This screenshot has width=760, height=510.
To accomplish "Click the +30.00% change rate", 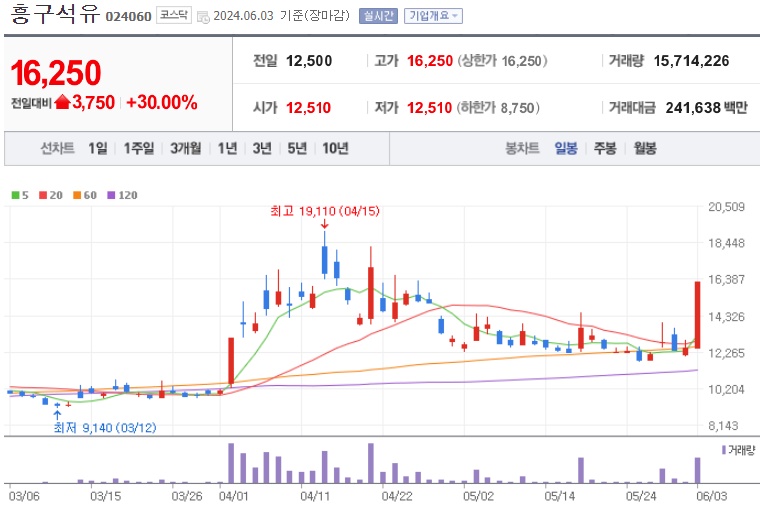I will (161, 102).
